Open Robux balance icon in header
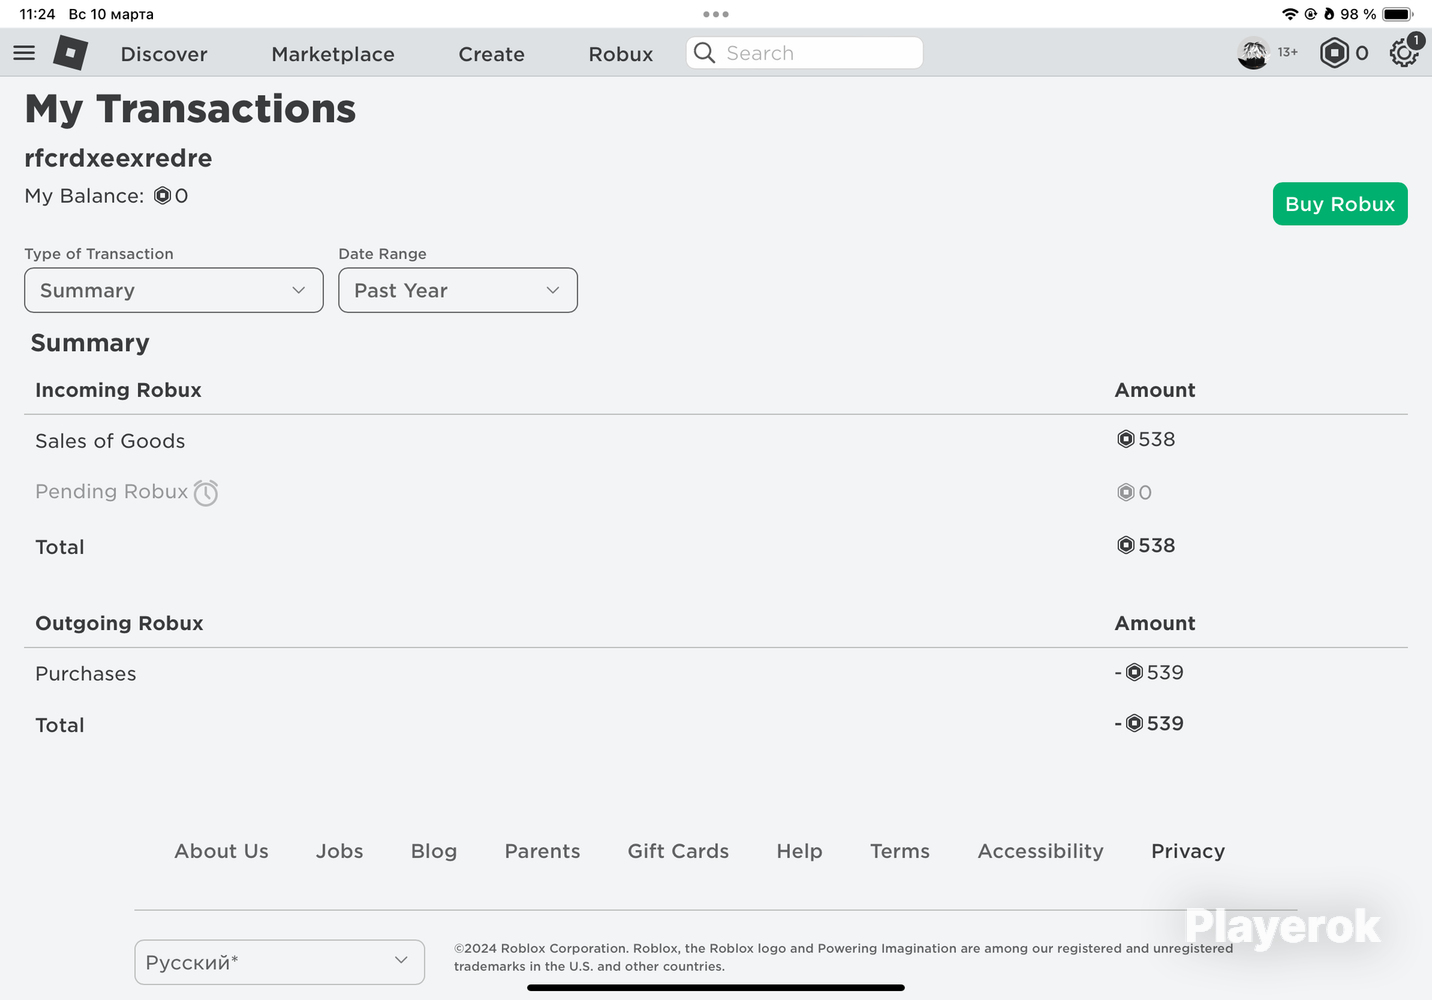Image resolution: width=1432 pixels, height=1000 pixels. (1334, 53)
